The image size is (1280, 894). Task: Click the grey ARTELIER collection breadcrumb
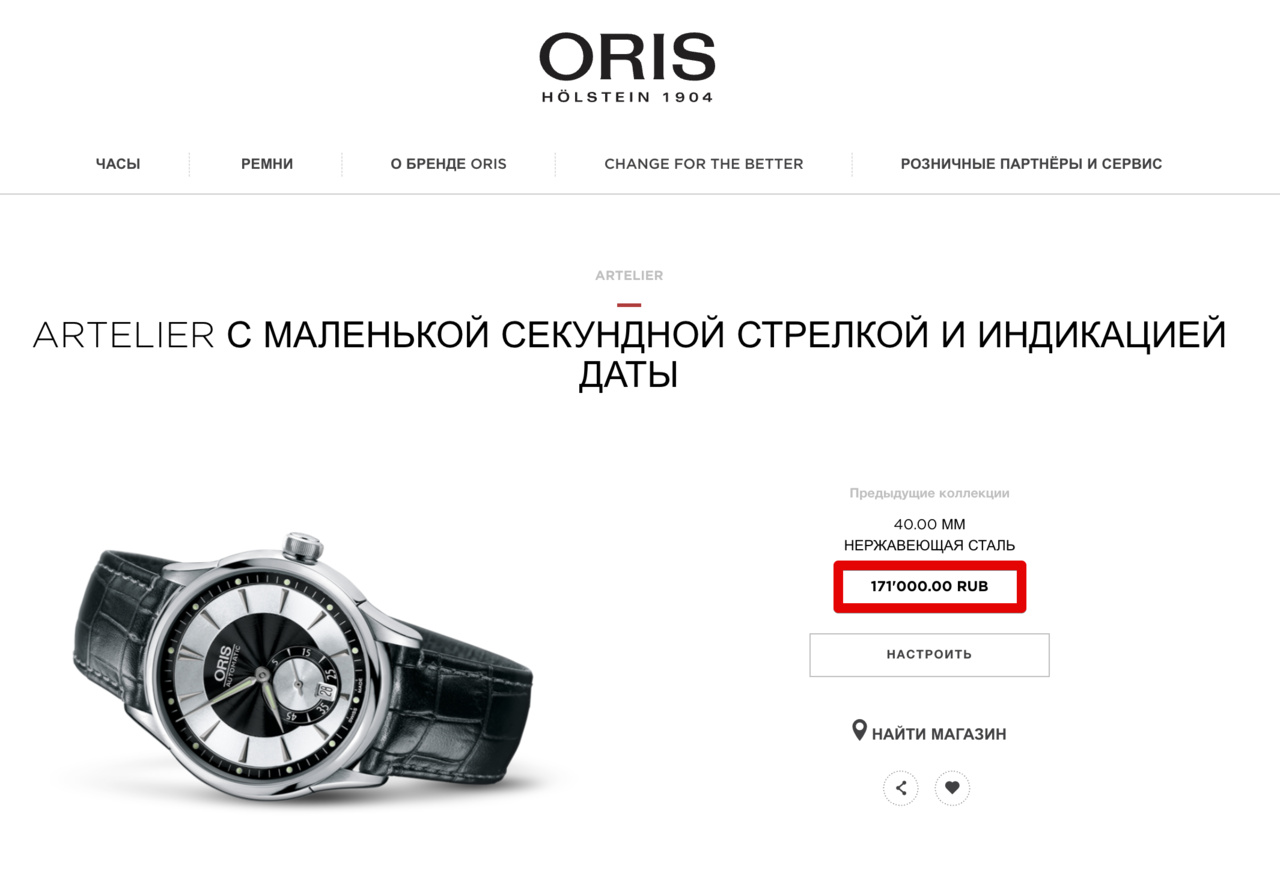[629, 275]
